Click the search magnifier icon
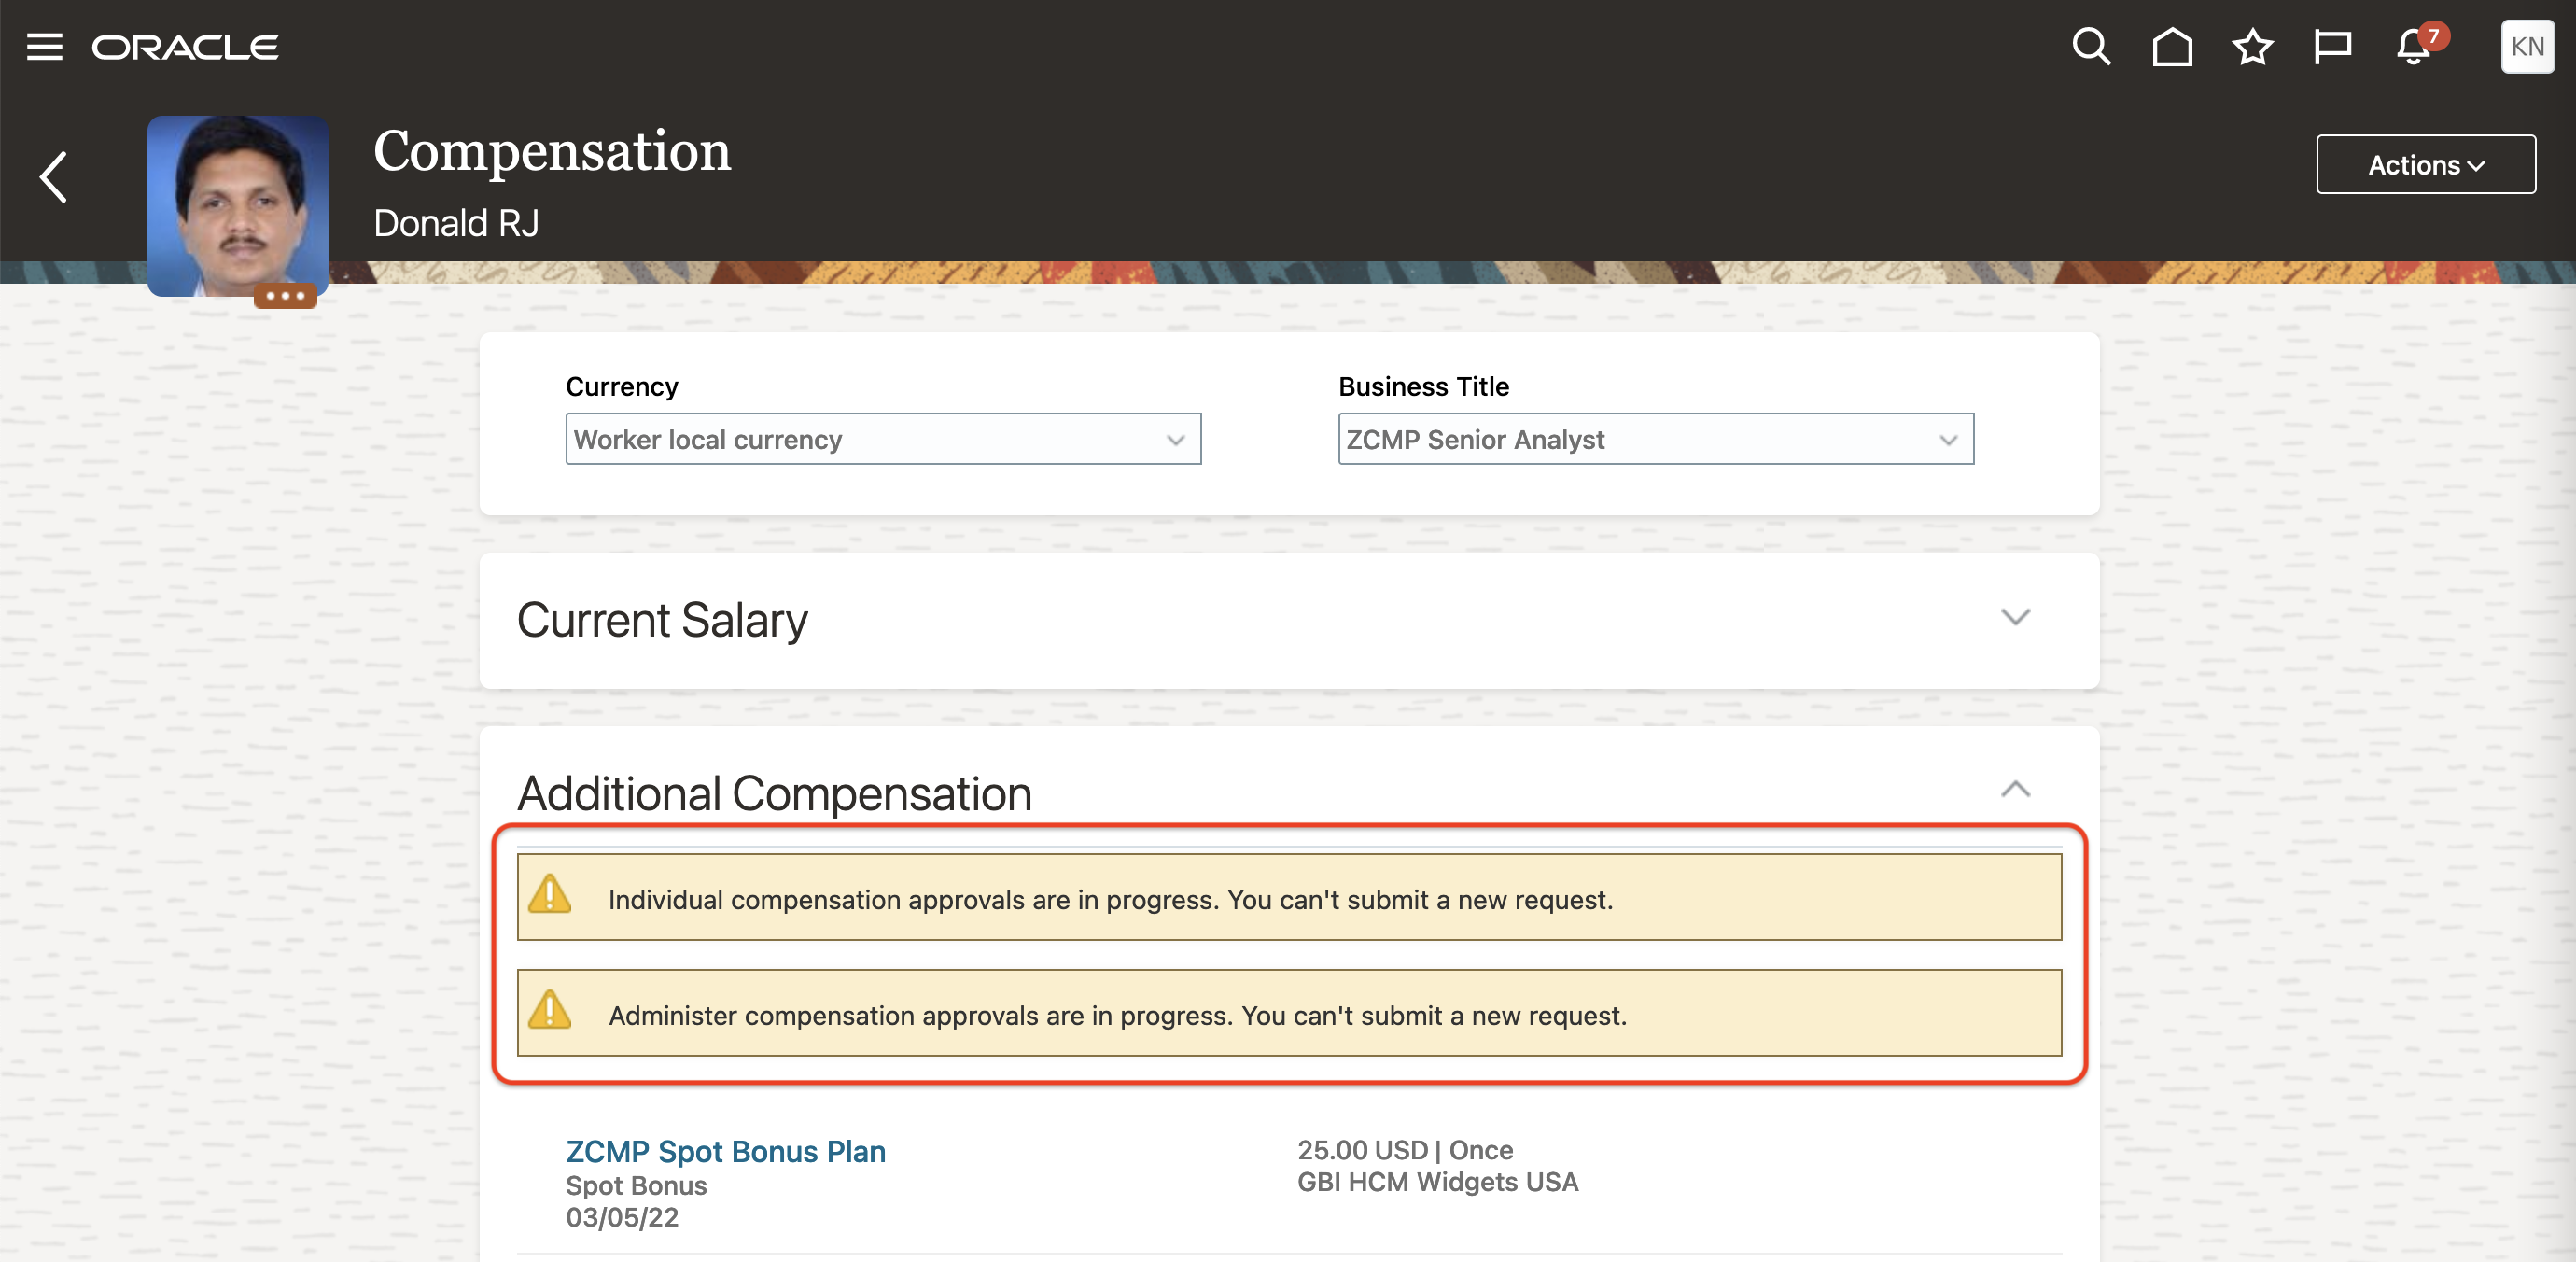The width and height of the screenshot is (2576, 1262). coord(2090,47)
